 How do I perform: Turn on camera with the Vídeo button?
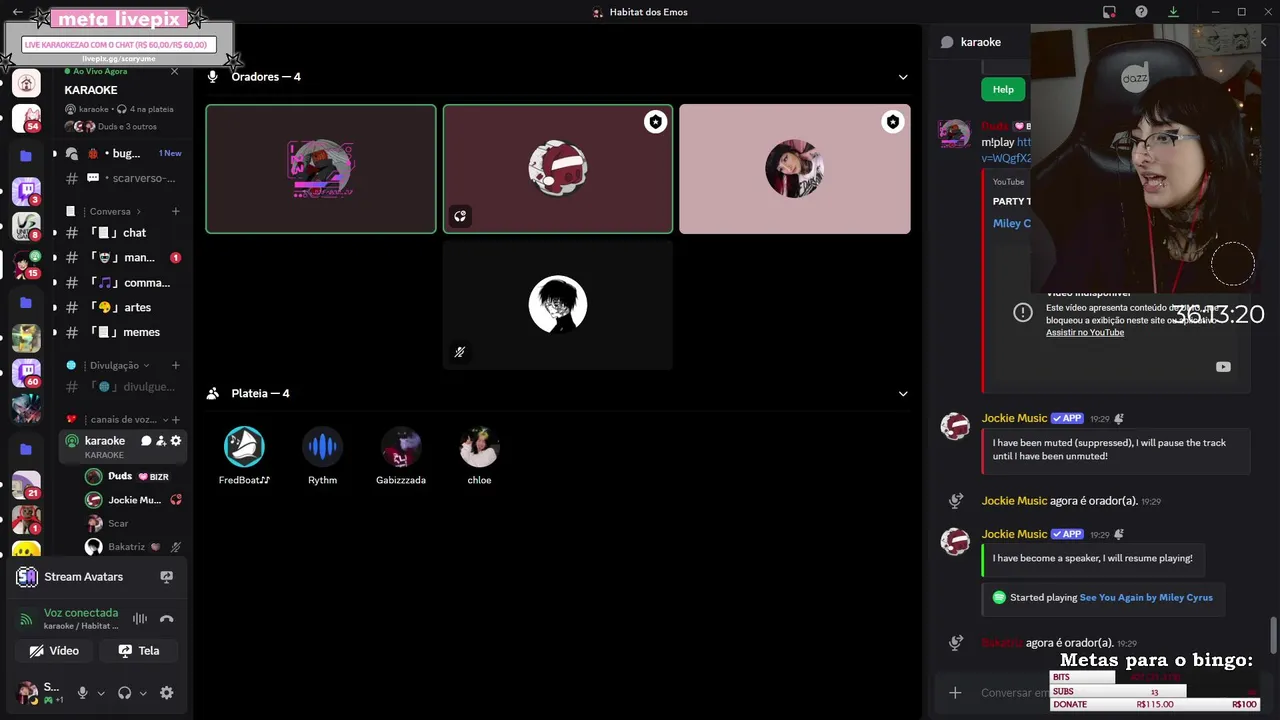(54, 650)
